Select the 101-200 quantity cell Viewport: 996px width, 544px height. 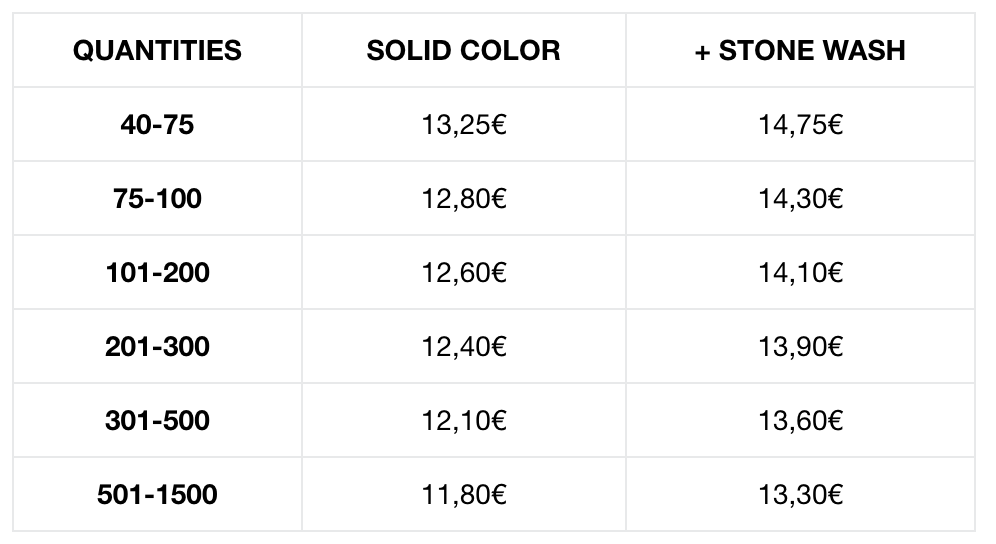158,272
